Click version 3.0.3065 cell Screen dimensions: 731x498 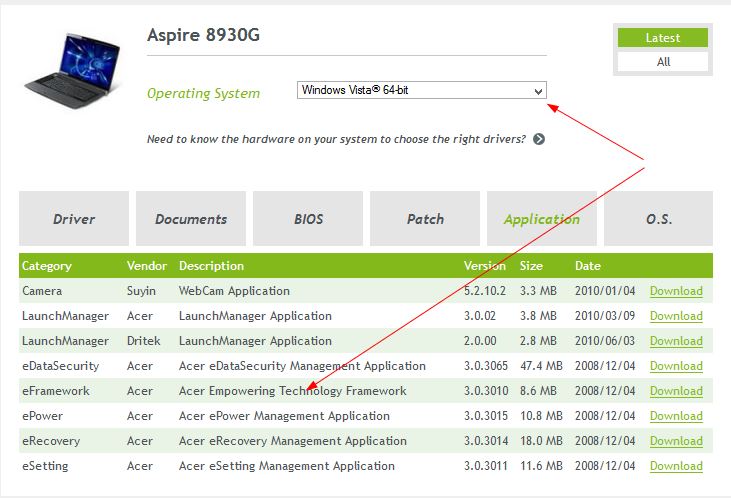point(486,366)
